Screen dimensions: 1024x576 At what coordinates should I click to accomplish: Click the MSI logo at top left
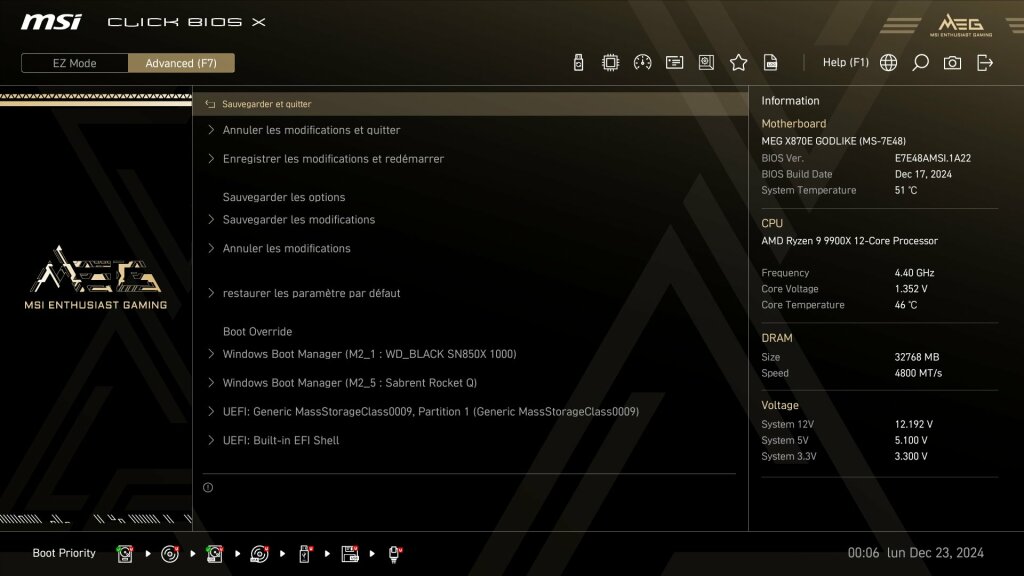[51, 22]
